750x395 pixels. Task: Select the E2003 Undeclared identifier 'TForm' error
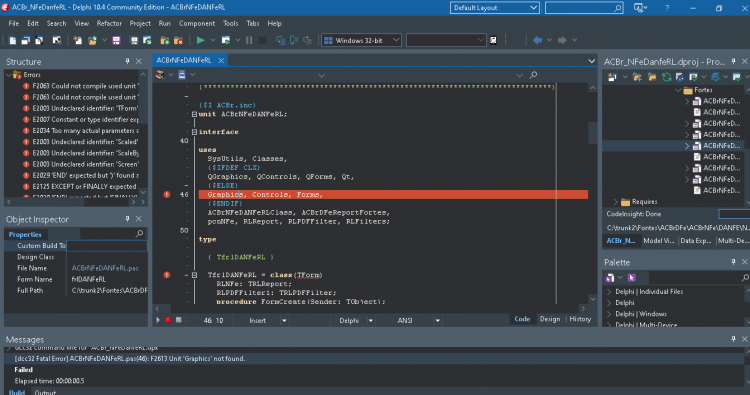tap(85, 109)
